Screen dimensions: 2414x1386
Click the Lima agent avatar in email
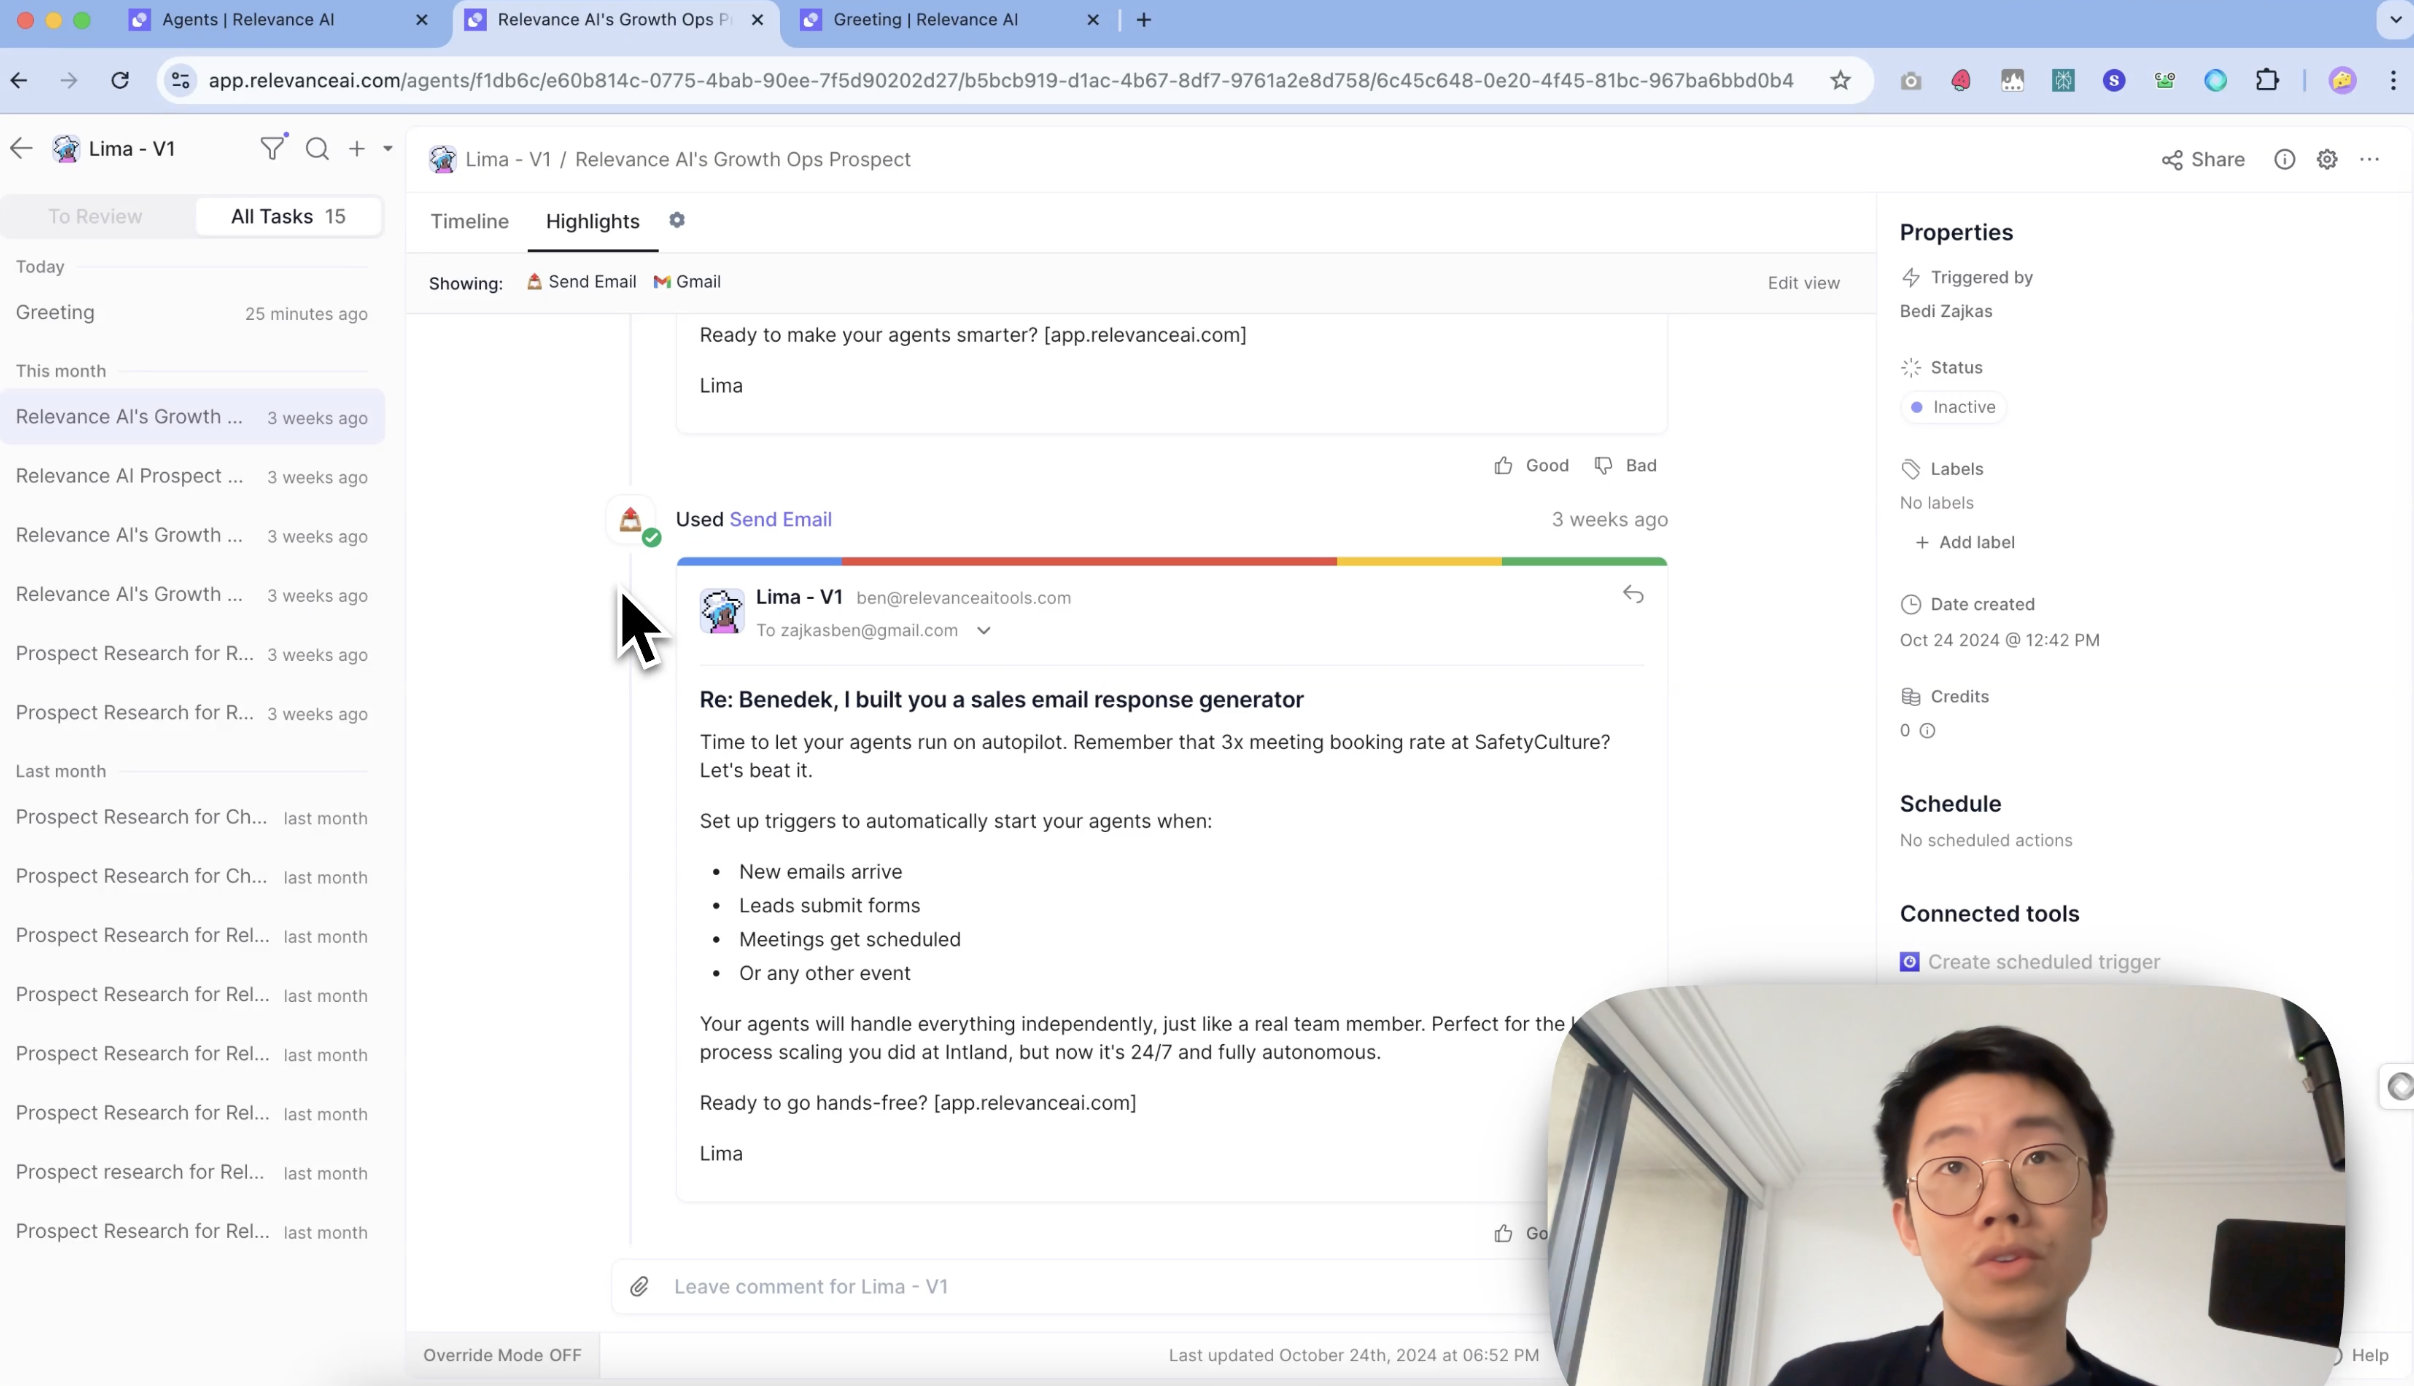click(721, 611)
